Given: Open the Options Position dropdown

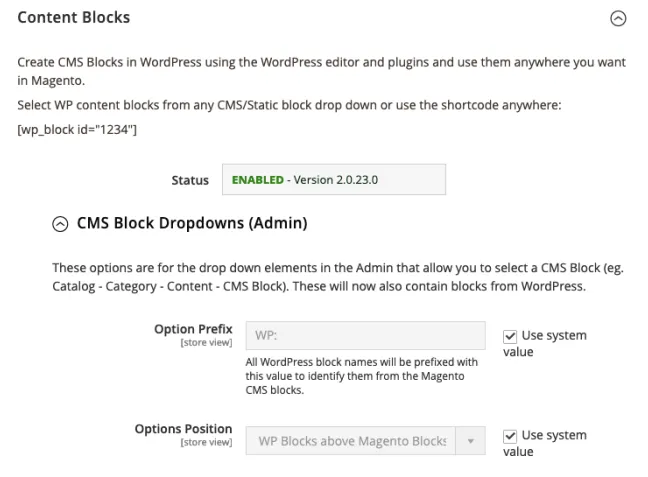Looking at the screenshot, I should [350, 440].
